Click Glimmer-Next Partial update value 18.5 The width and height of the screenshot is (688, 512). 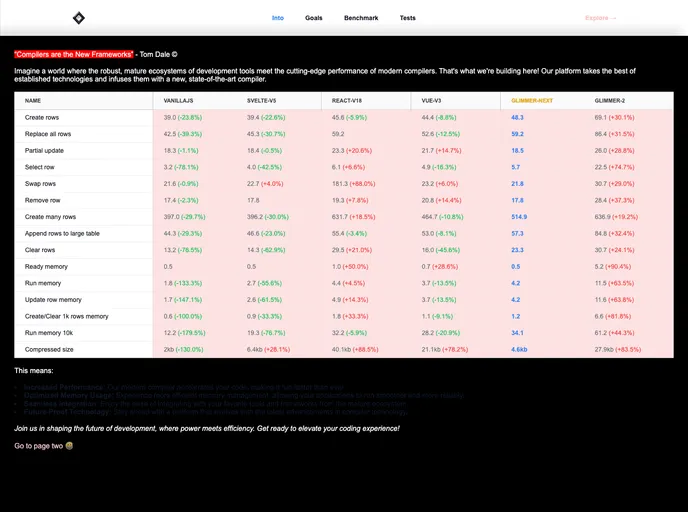click(517, 150)
